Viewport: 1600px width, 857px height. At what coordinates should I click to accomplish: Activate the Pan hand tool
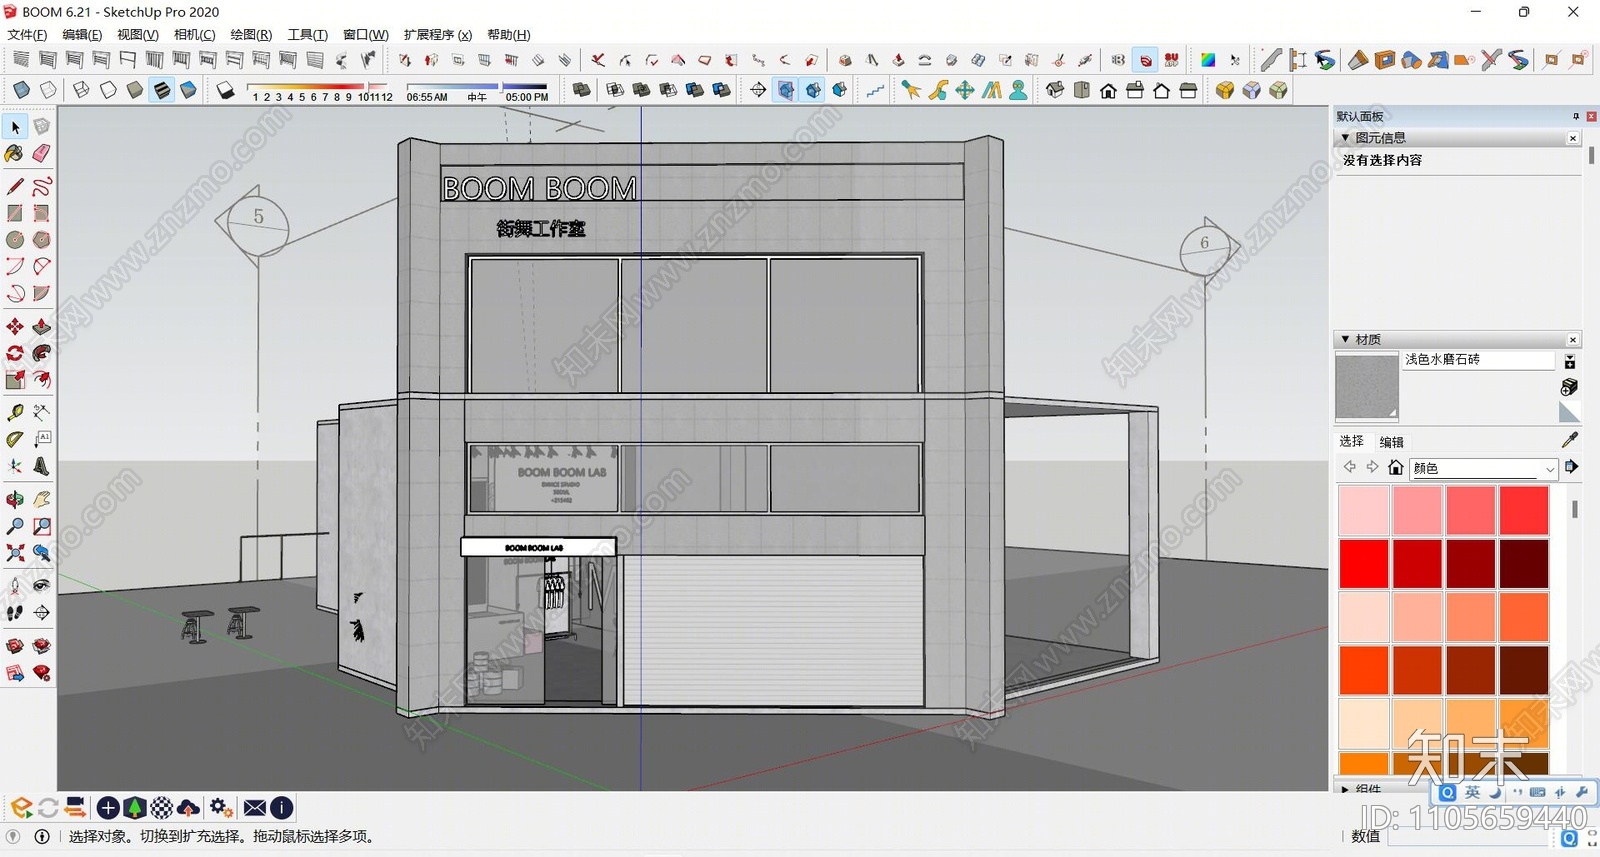41,499
